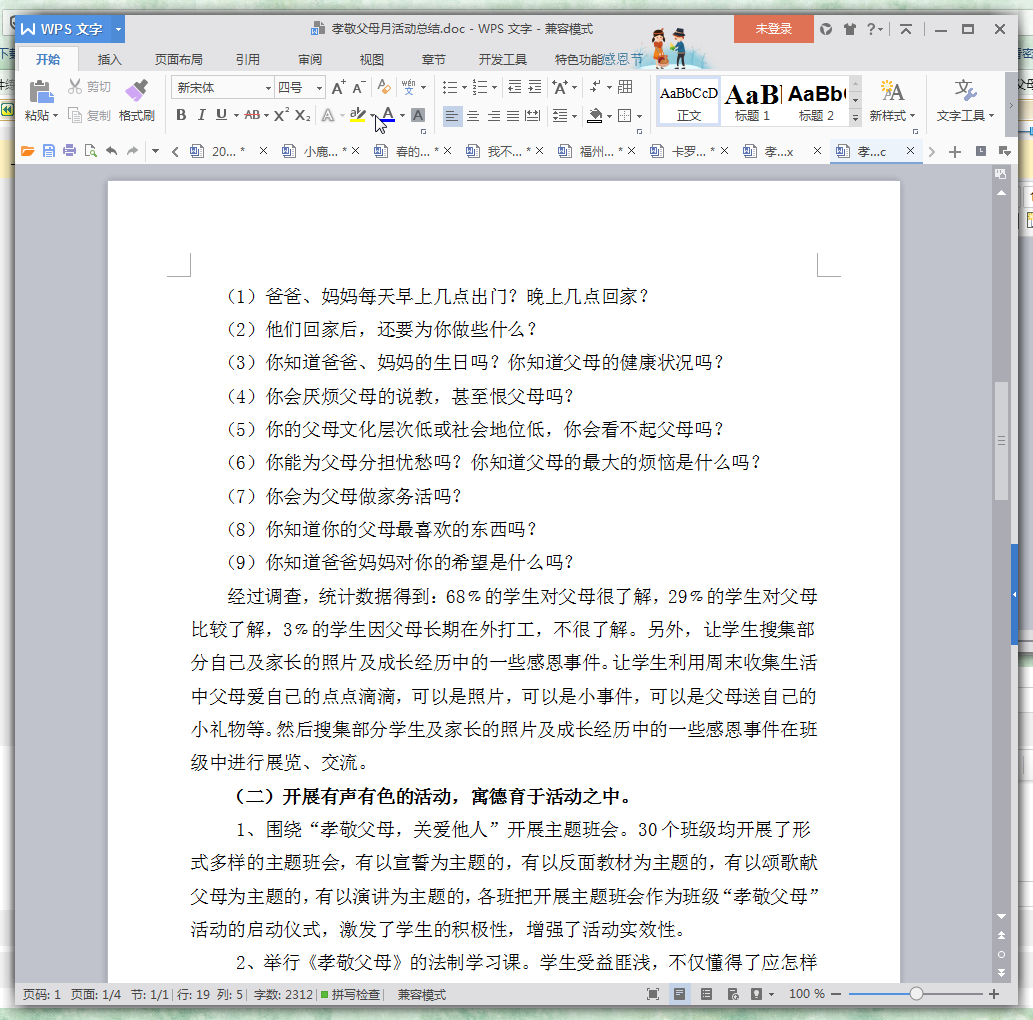Expand the highlight color dropdown arrow

click(x=373, y=116)
